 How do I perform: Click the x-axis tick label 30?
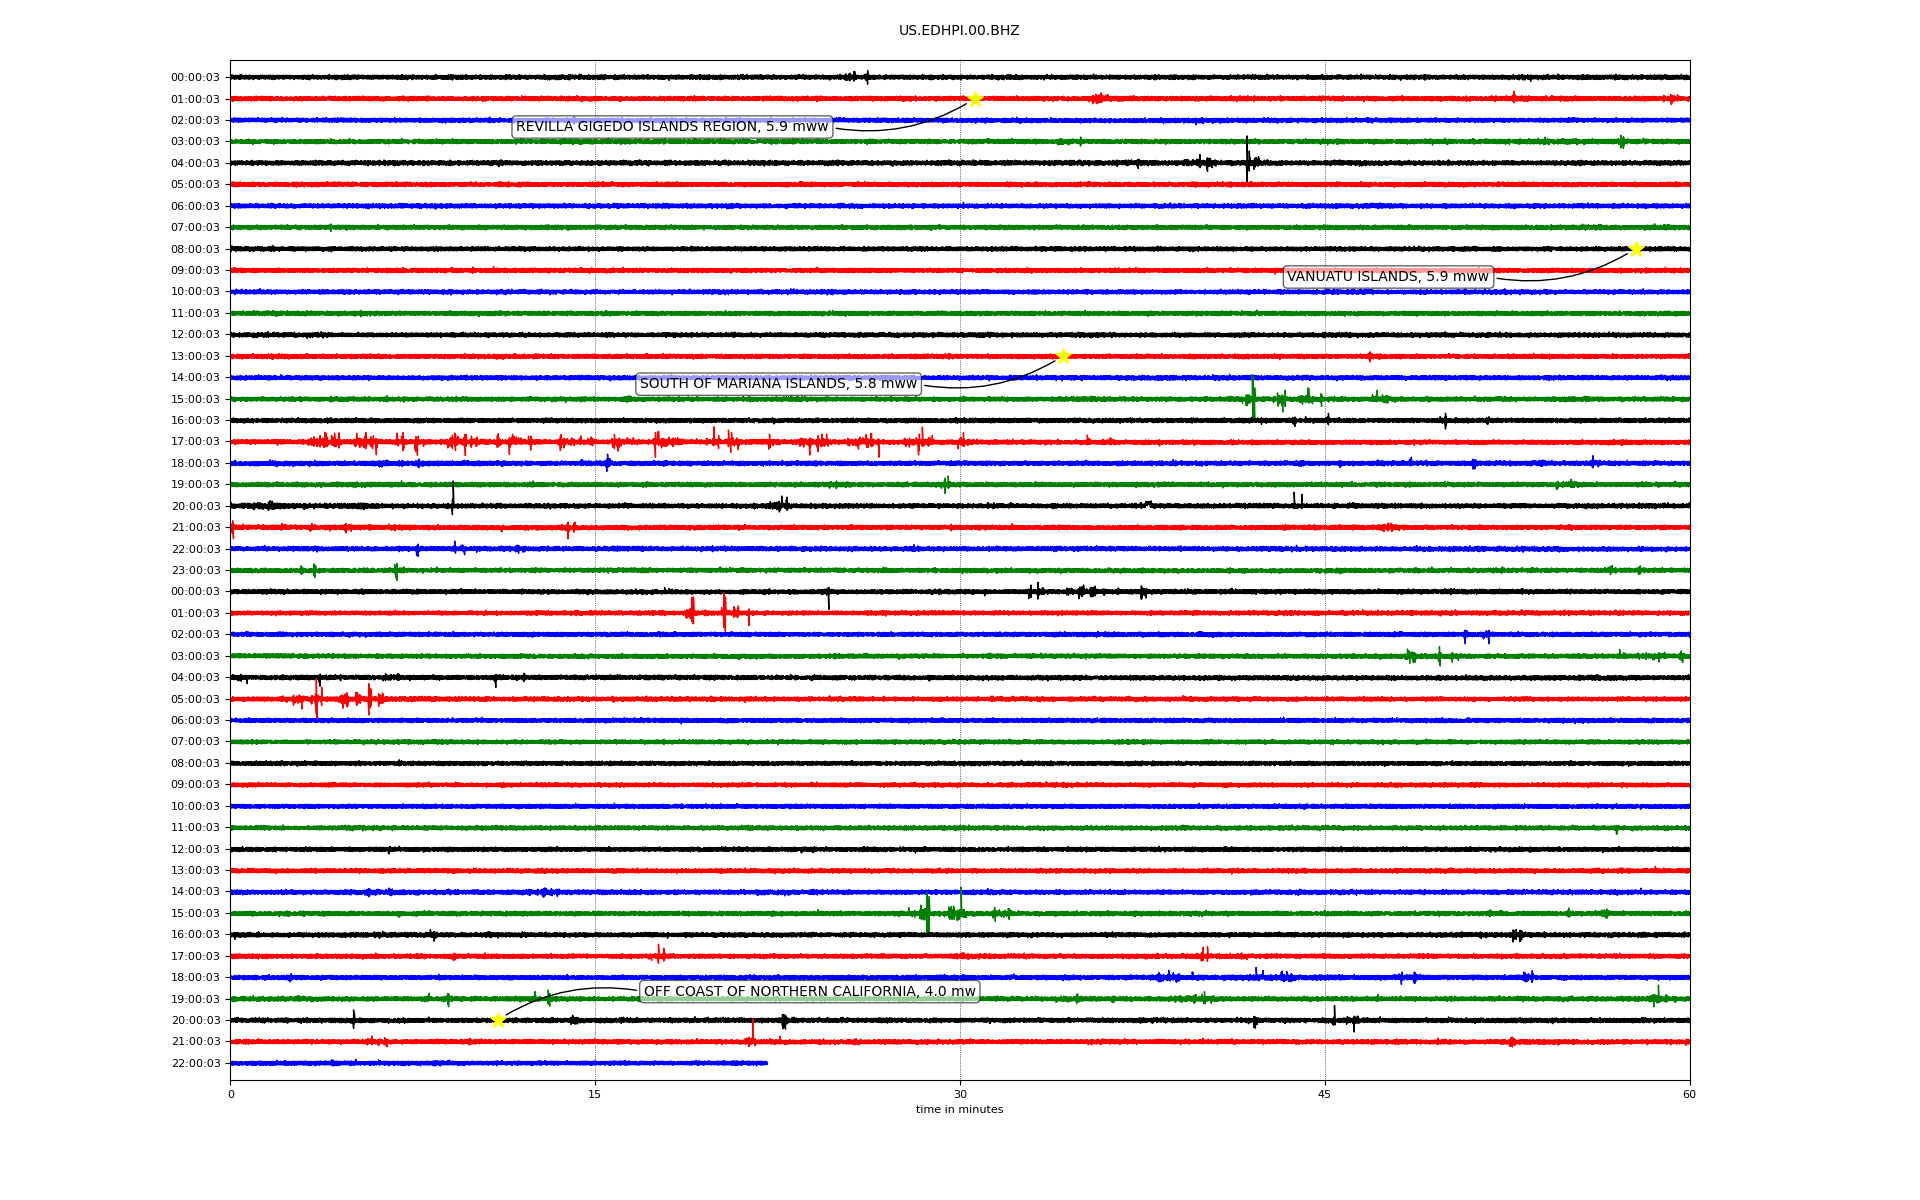[x=960, y=1094]
